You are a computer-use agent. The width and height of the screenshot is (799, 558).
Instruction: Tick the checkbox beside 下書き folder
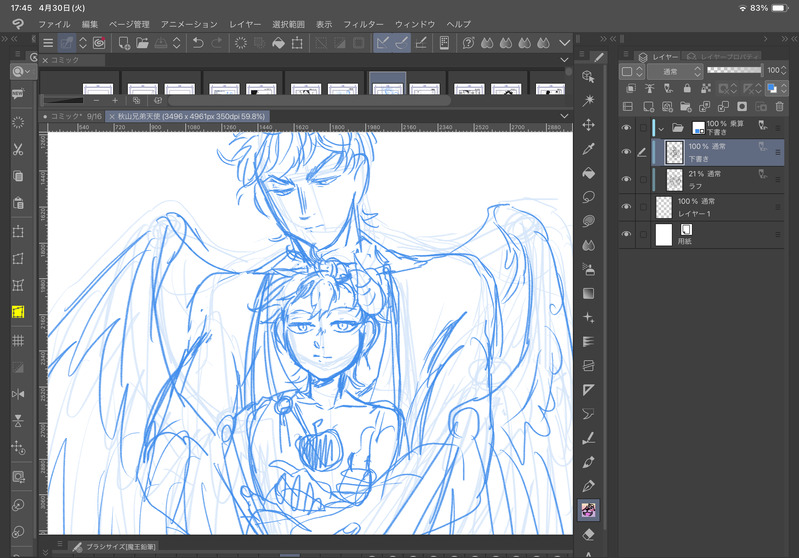pos(643,128)
